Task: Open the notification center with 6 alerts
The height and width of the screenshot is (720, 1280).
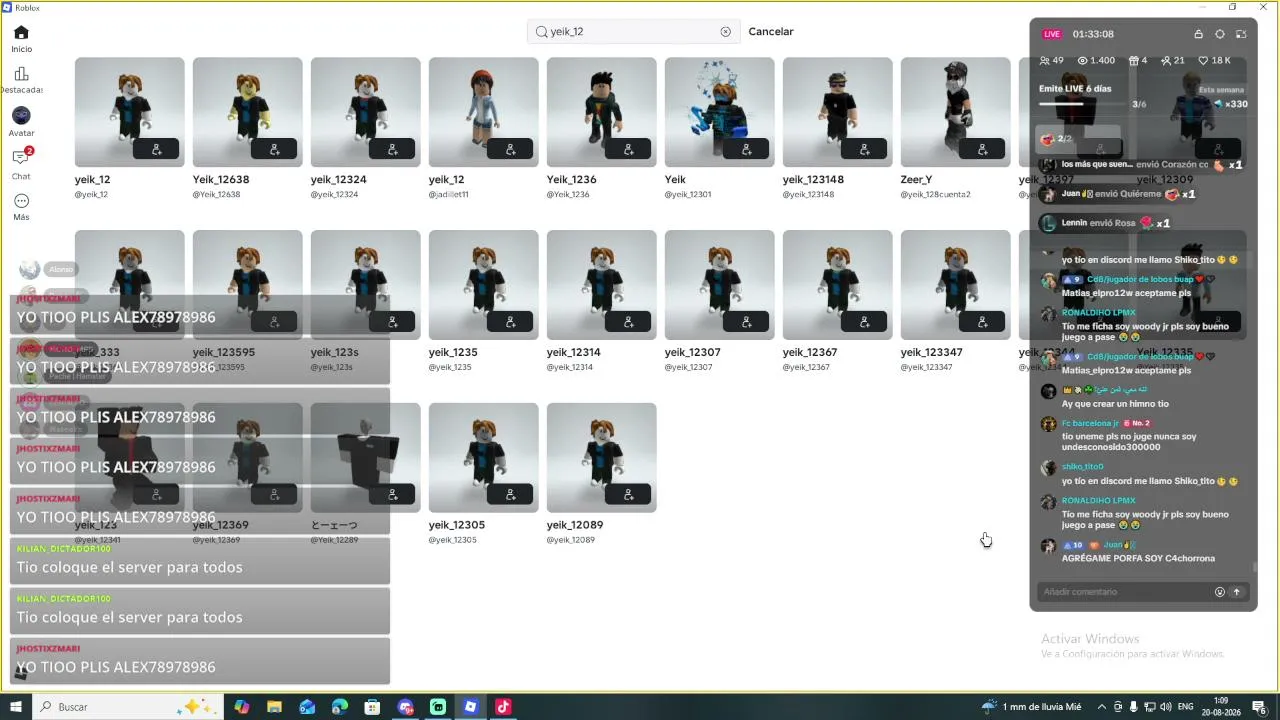Action: pos(1260,707)
